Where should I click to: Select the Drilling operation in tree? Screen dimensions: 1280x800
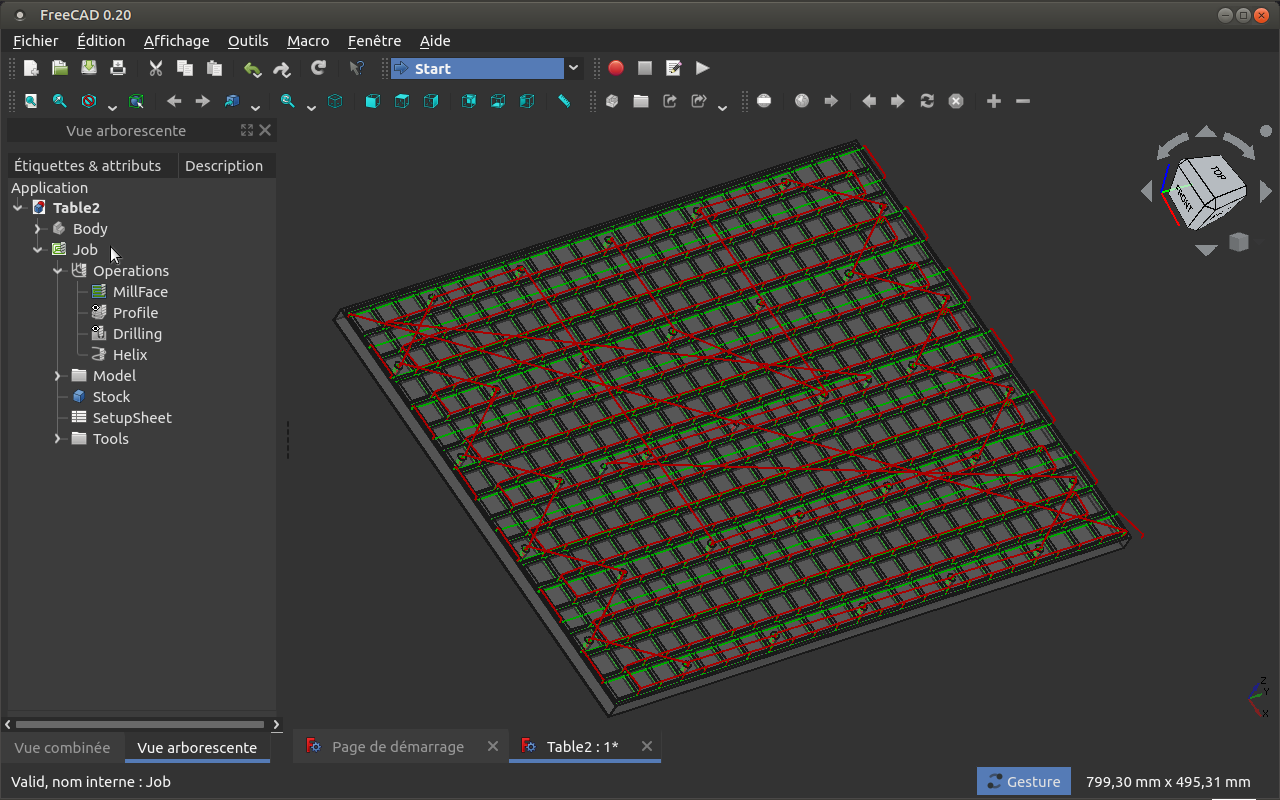click(137, 334)
